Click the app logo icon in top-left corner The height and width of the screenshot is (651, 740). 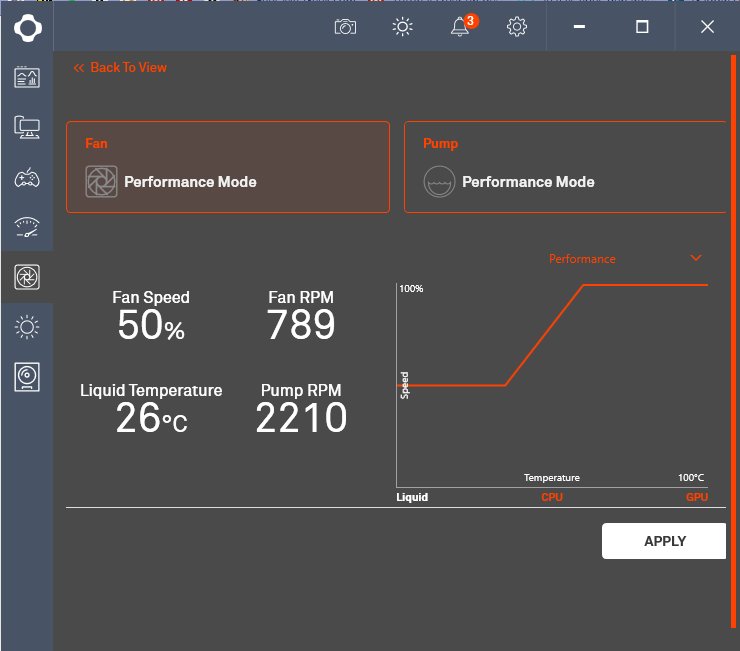point(26,27)
